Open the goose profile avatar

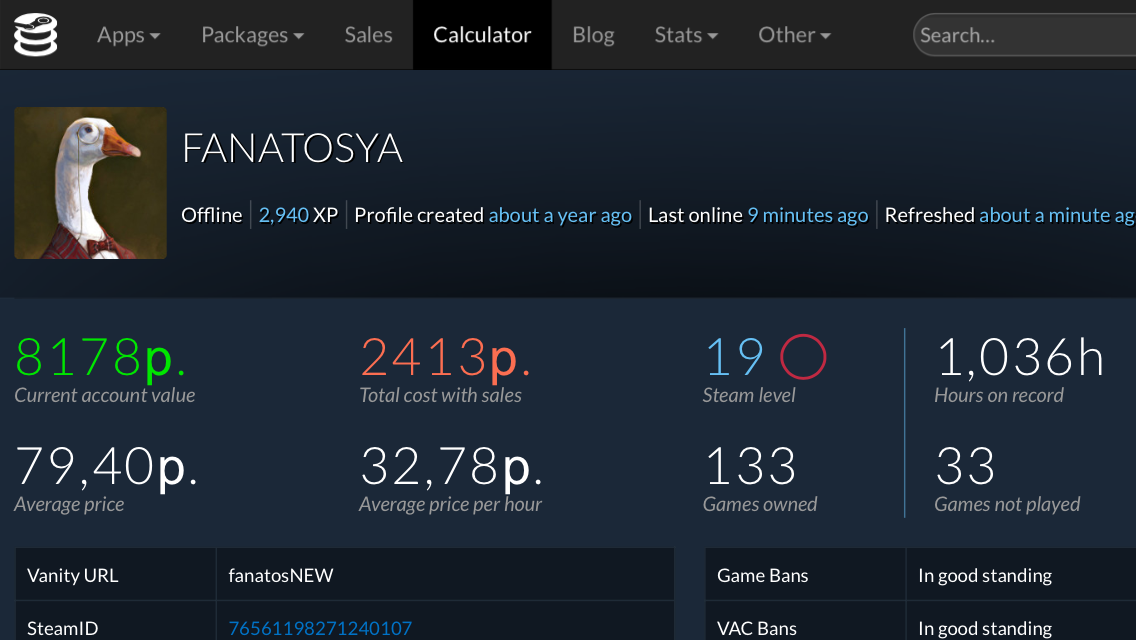coord(90,183)
